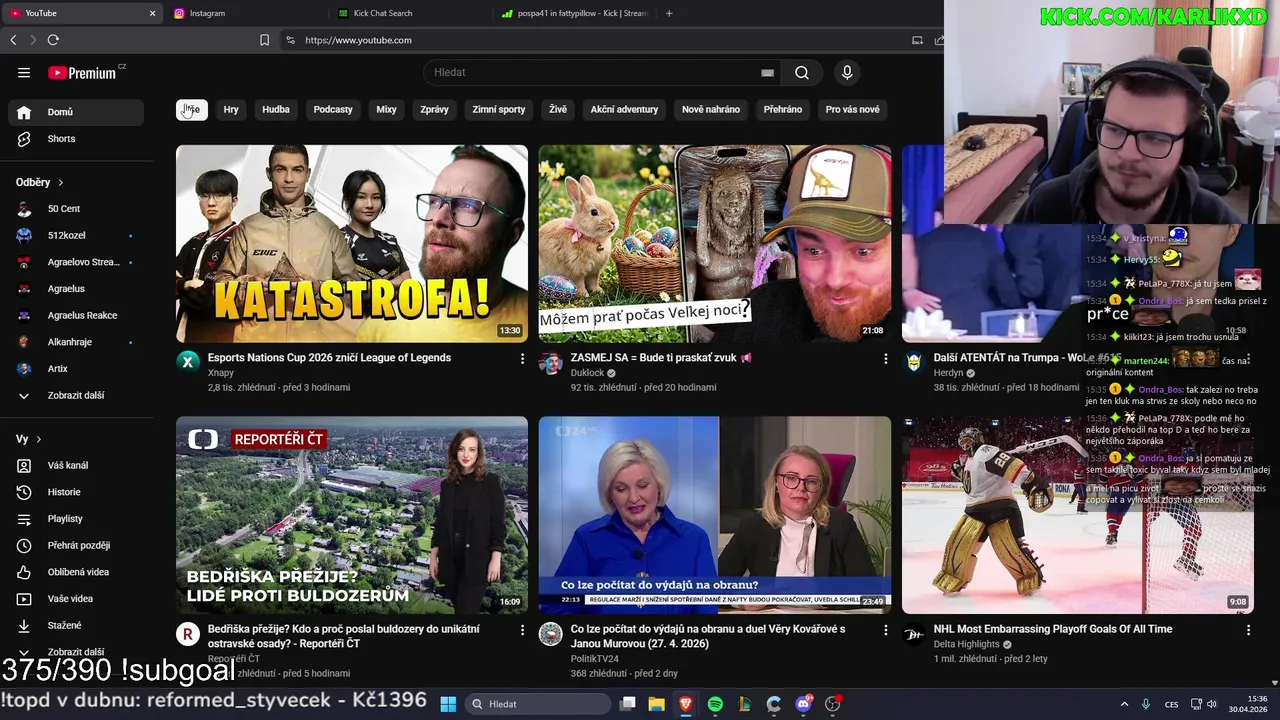Open the Xnapy channel avatar
1280x720 pixels.
pos(188,362)
